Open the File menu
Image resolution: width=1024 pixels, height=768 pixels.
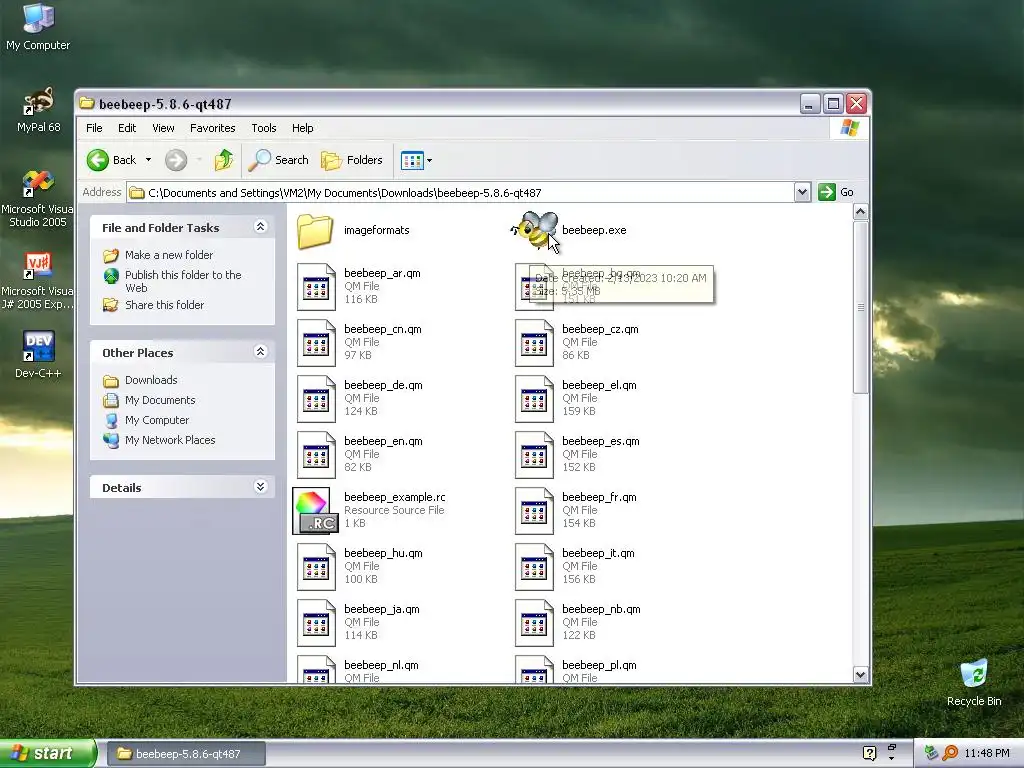[x=94, y=128]
